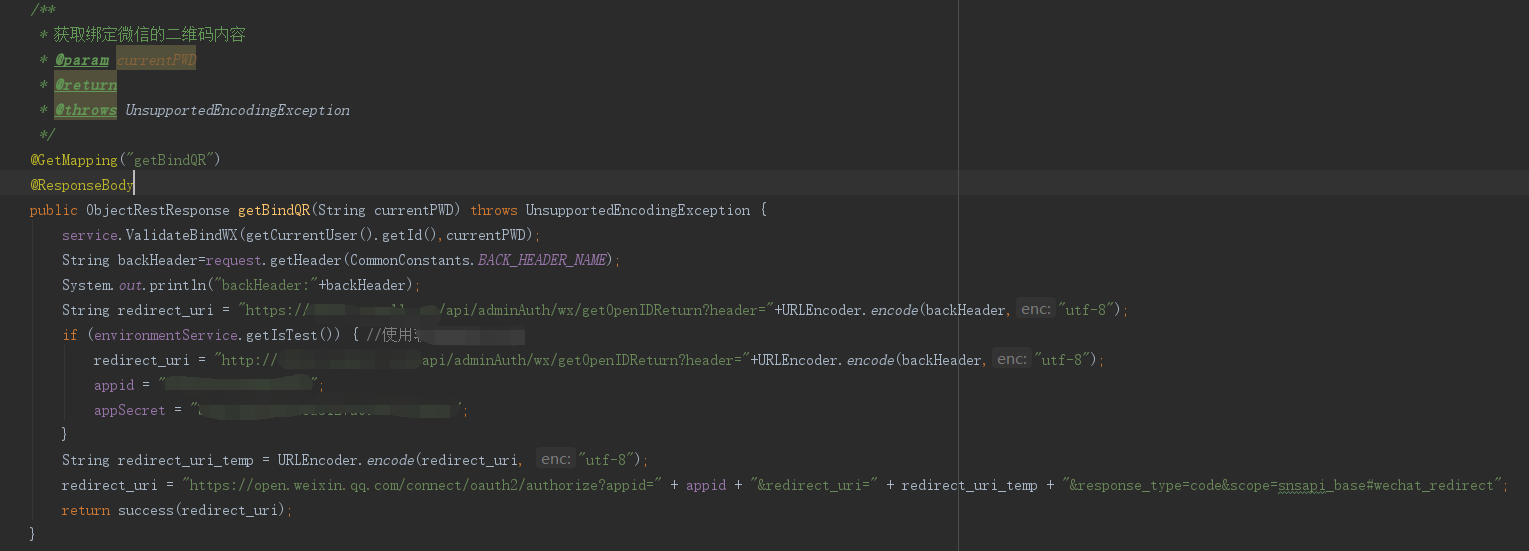Click the BACK_HEADER_NAME constant

[542, 260]
